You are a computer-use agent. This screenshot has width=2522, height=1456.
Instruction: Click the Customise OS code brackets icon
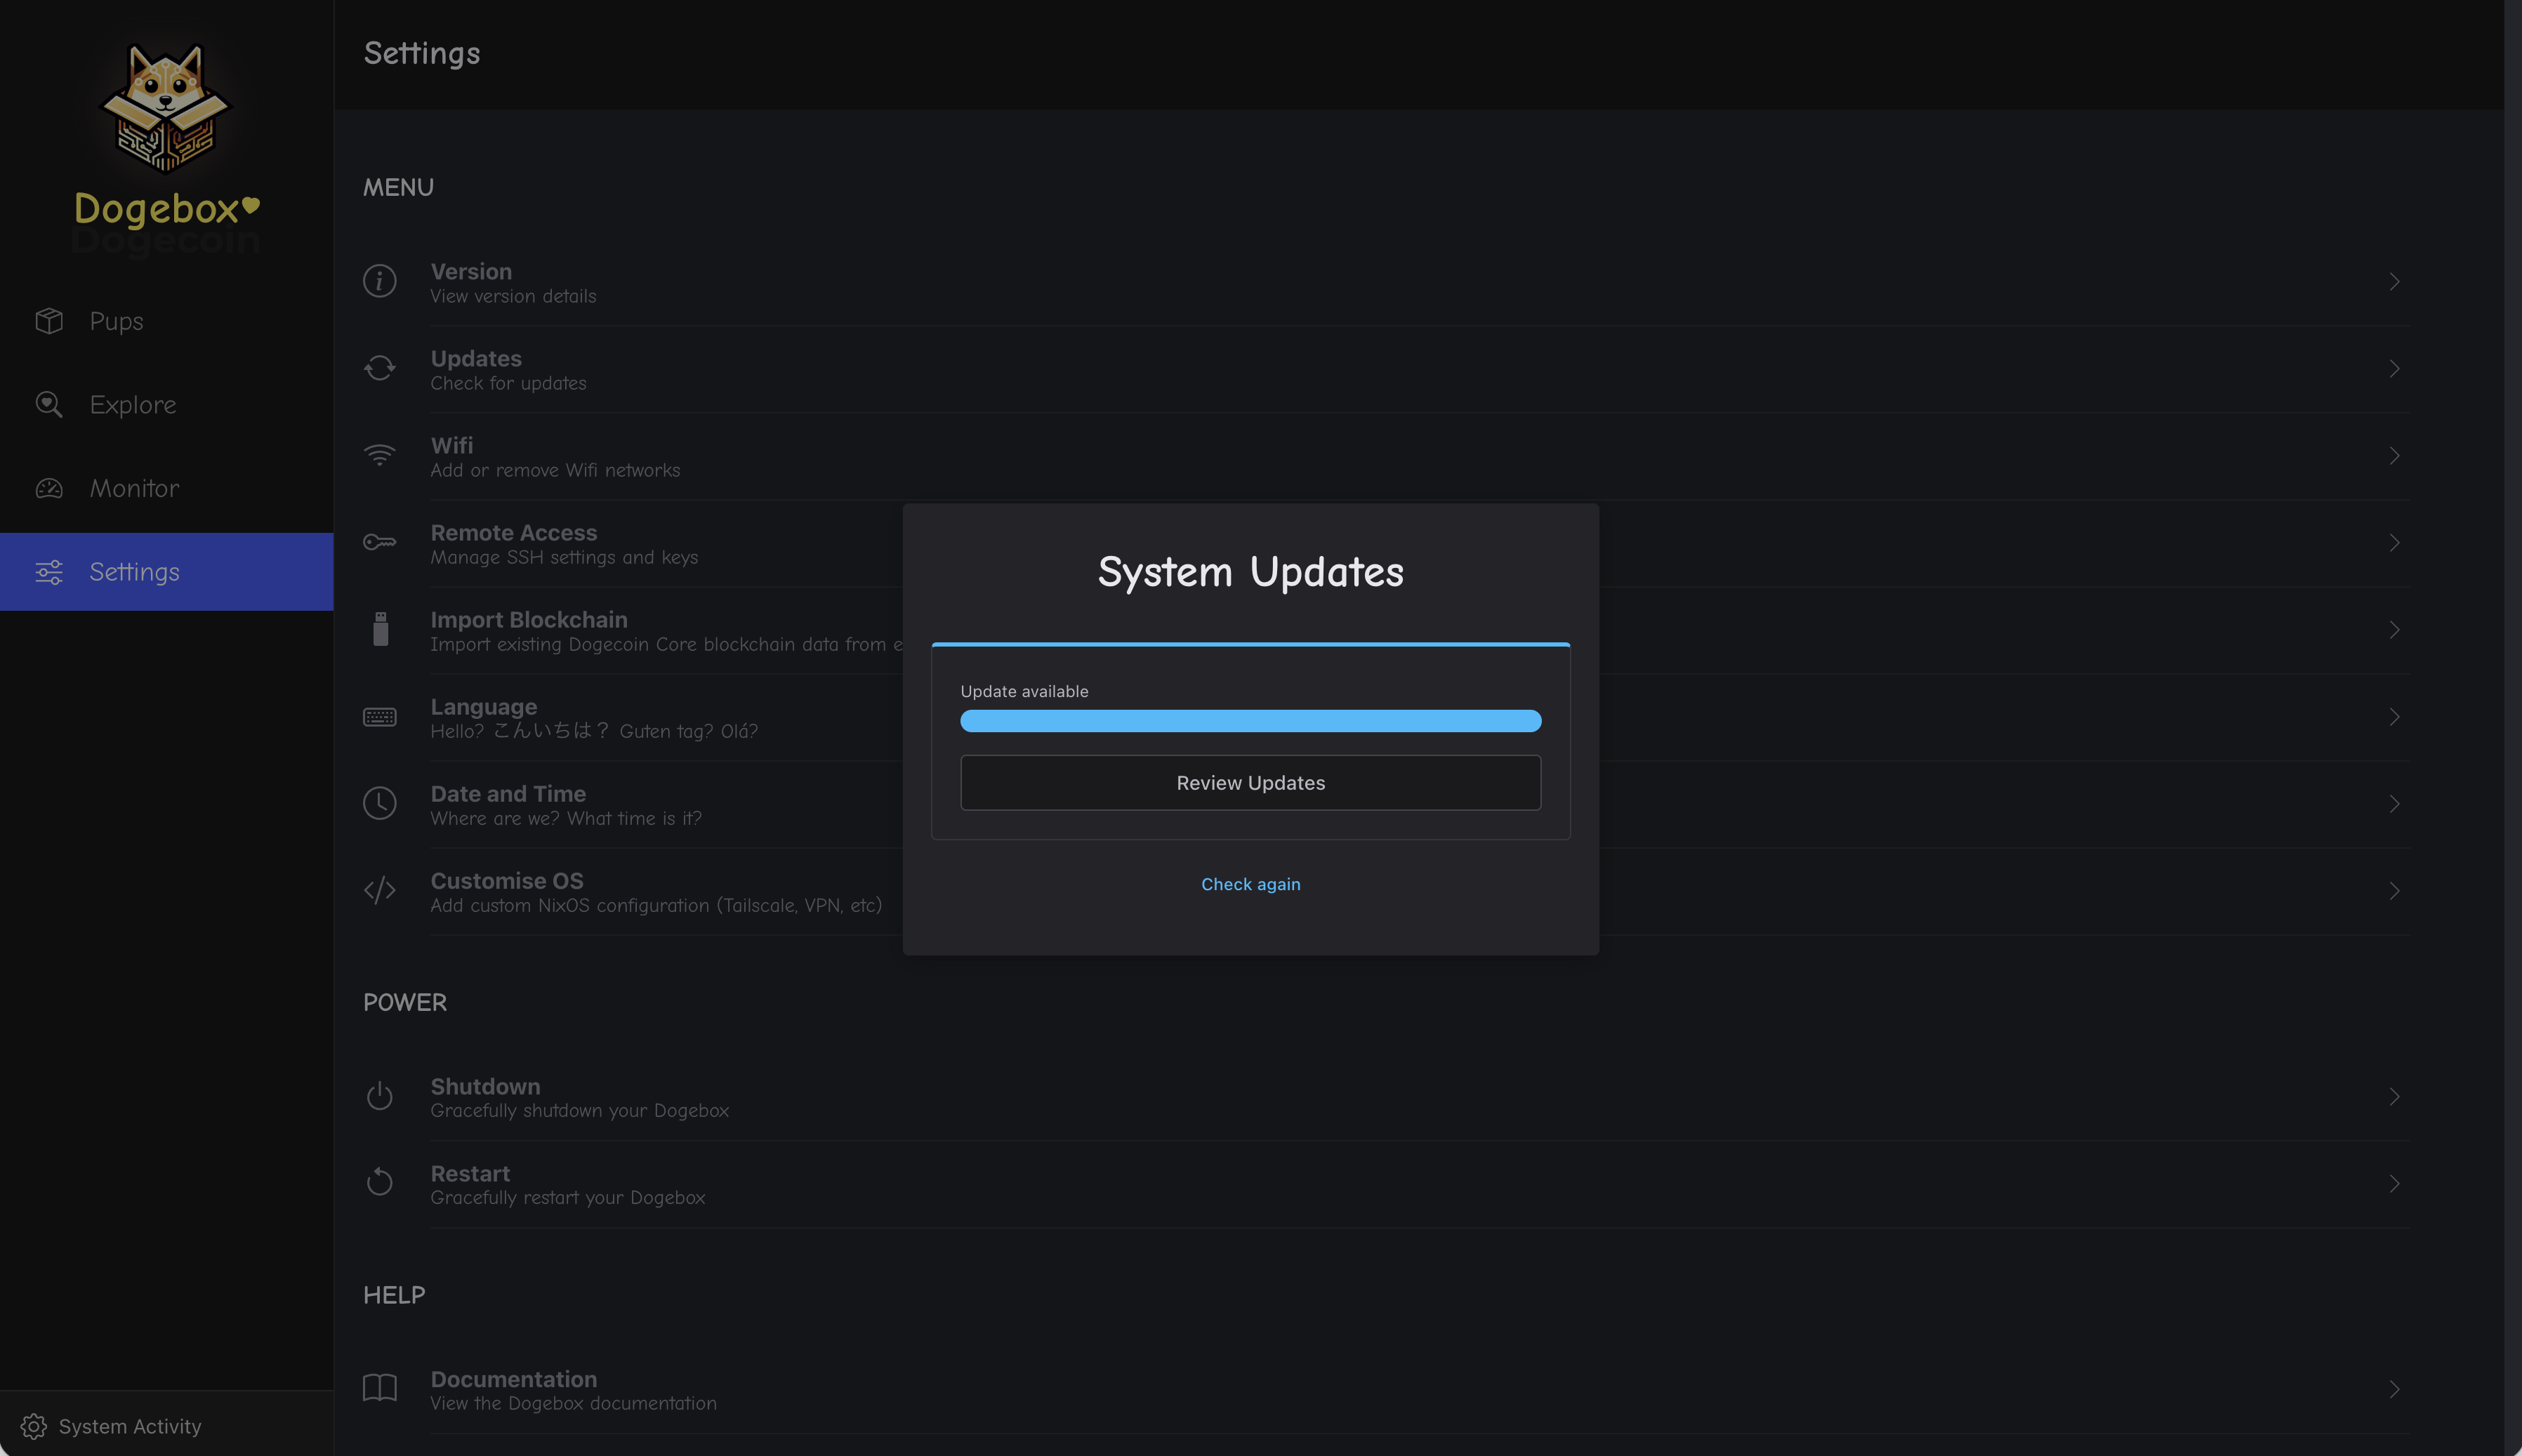(x=379, y=890)
